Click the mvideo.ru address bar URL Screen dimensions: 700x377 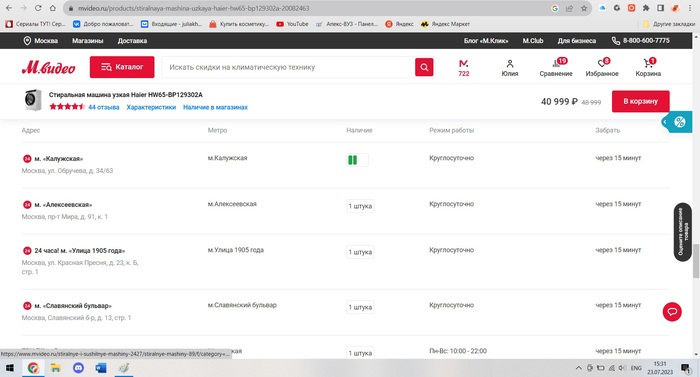[x=193, y=8]
